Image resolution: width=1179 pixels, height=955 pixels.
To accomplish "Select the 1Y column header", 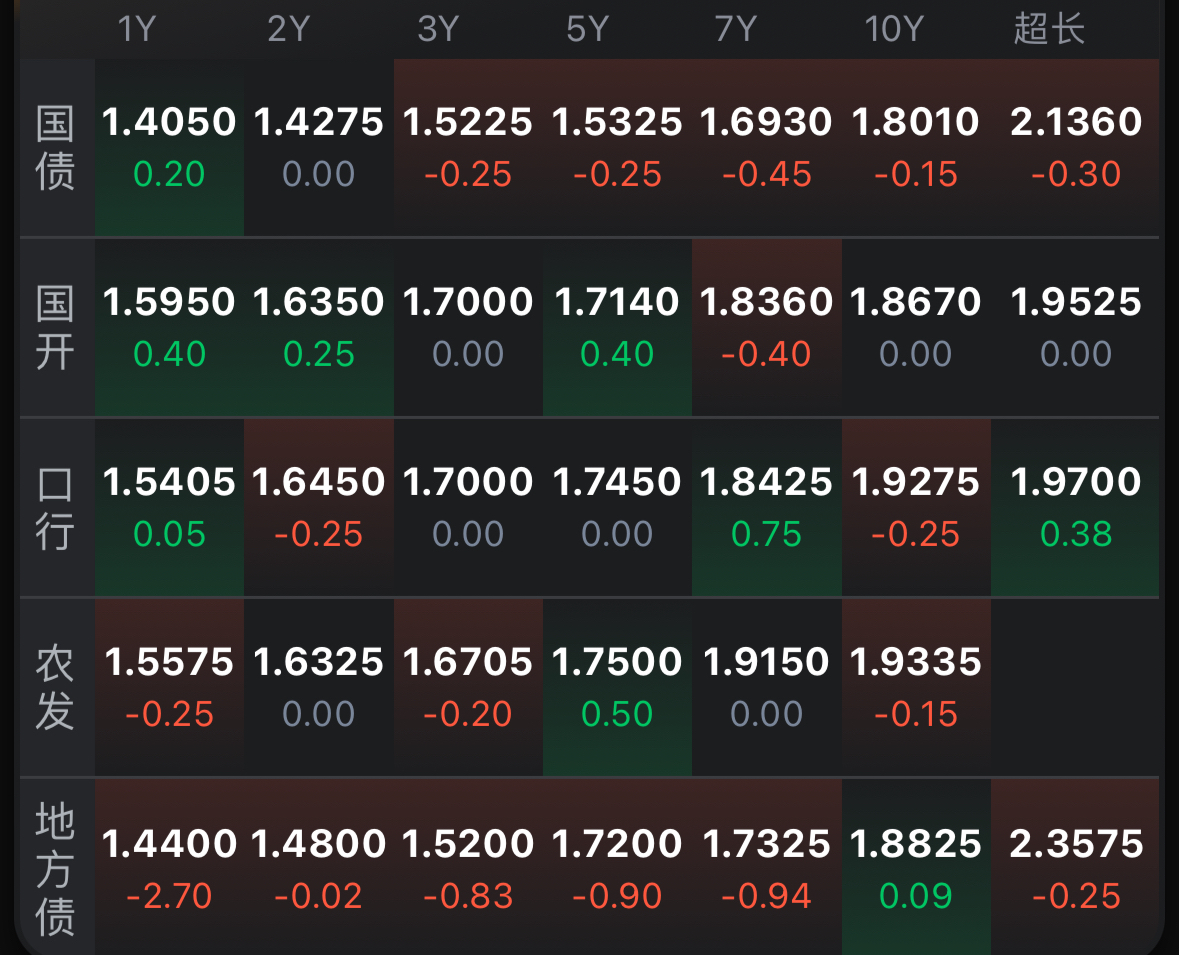I will pyautogui.click(x=137, y=29).
